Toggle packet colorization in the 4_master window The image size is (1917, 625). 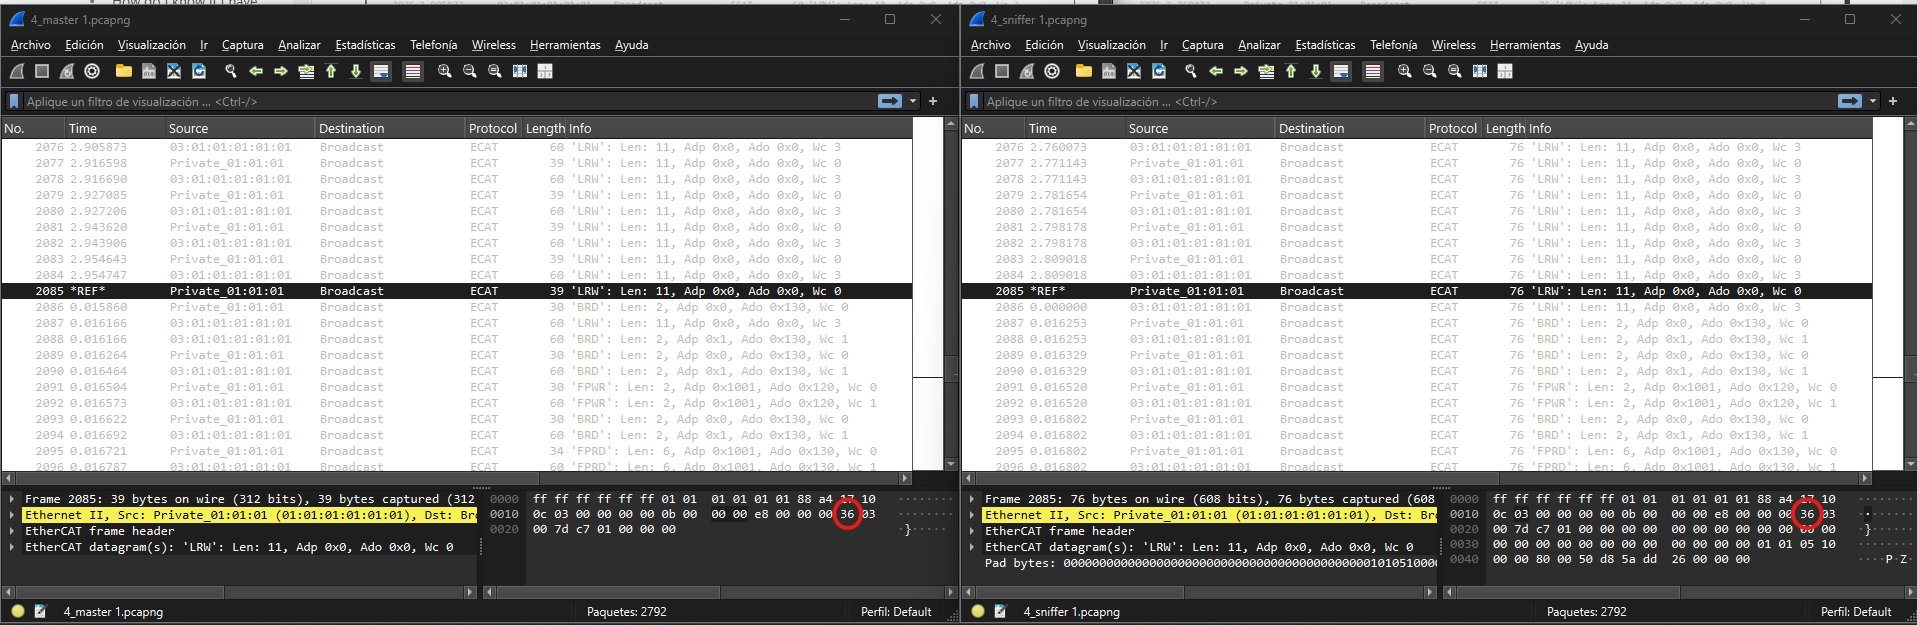[x=413, y=71]
